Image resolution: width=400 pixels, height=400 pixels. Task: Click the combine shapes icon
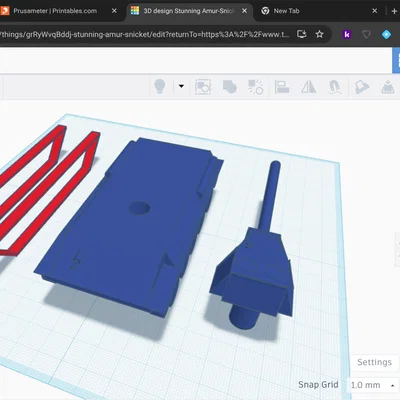pos(229,87)
